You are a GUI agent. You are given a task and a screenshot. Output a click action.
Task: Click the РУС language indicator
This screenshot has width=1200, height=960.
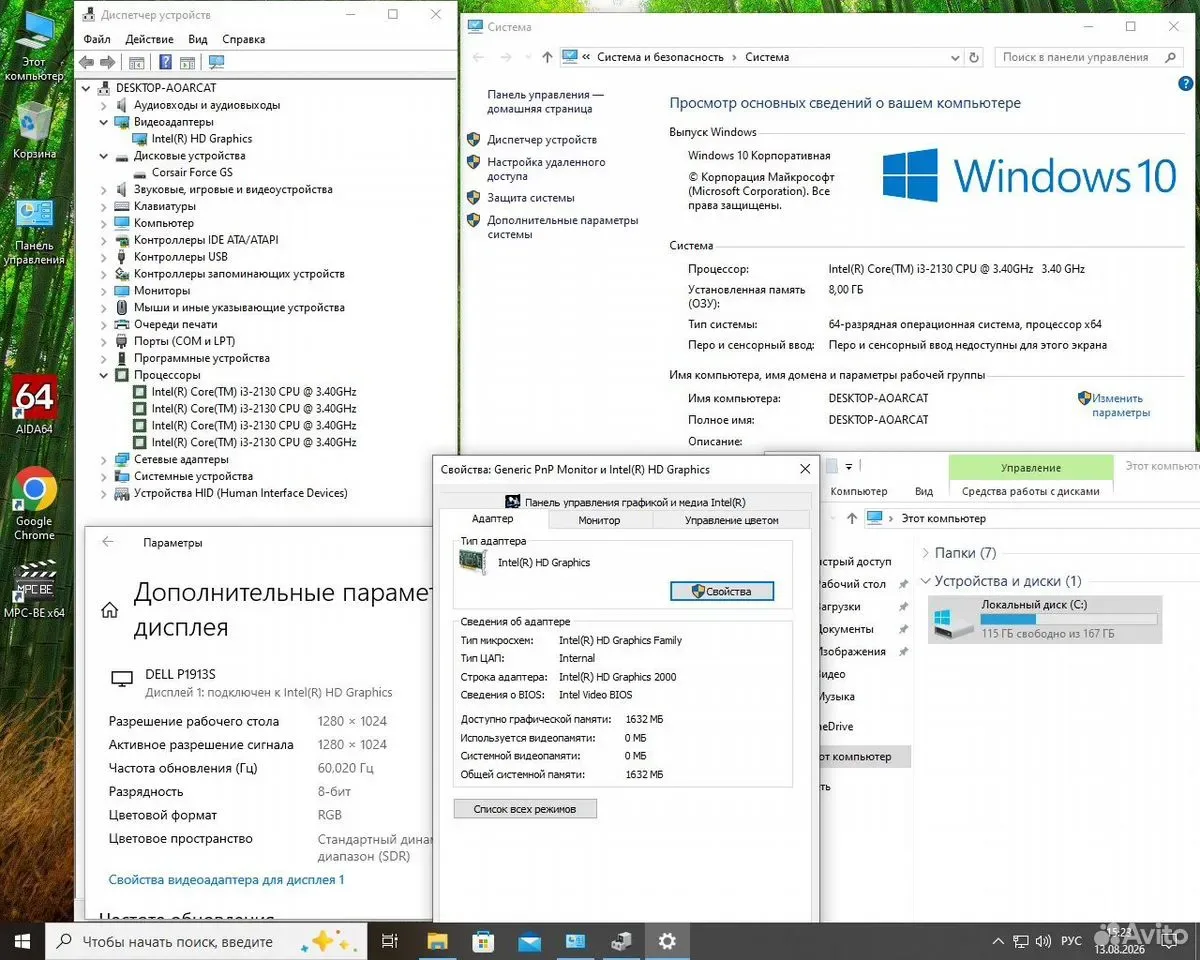pos(1071,942)
